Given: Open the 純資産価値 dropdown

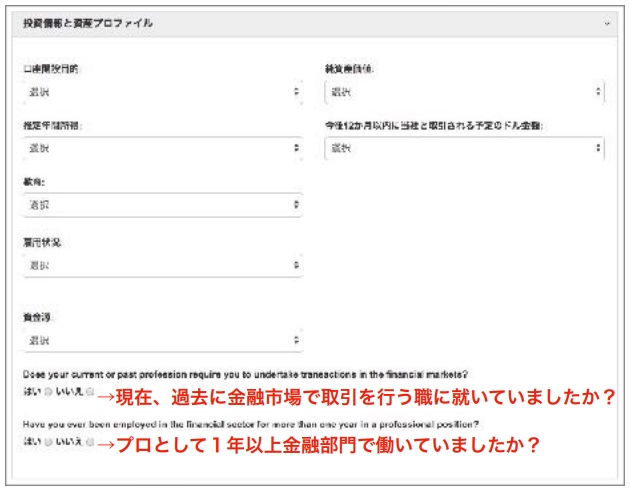Looking at the screenshot, I should tap(464, 92).
